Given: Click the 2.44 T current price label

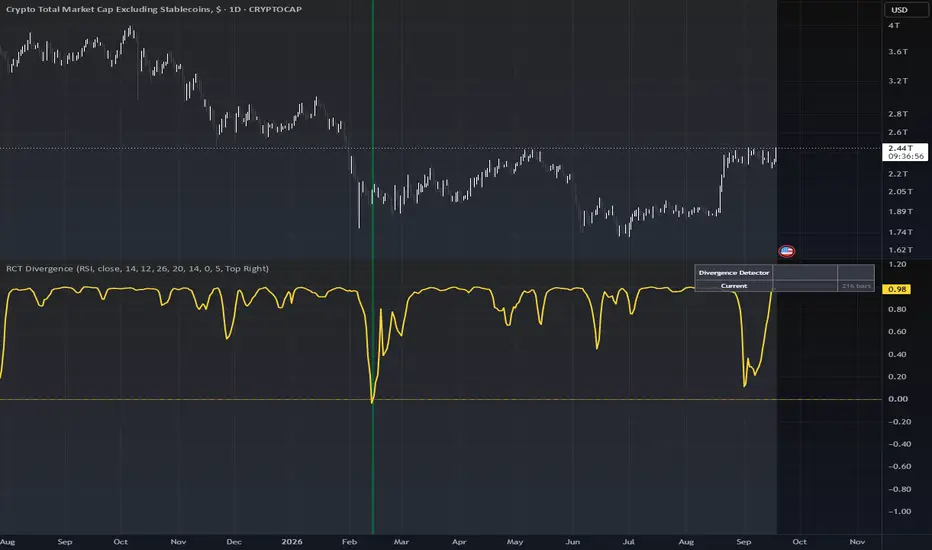Looking at the screenshot, I should pyautogui.click(x=905, y=152).
